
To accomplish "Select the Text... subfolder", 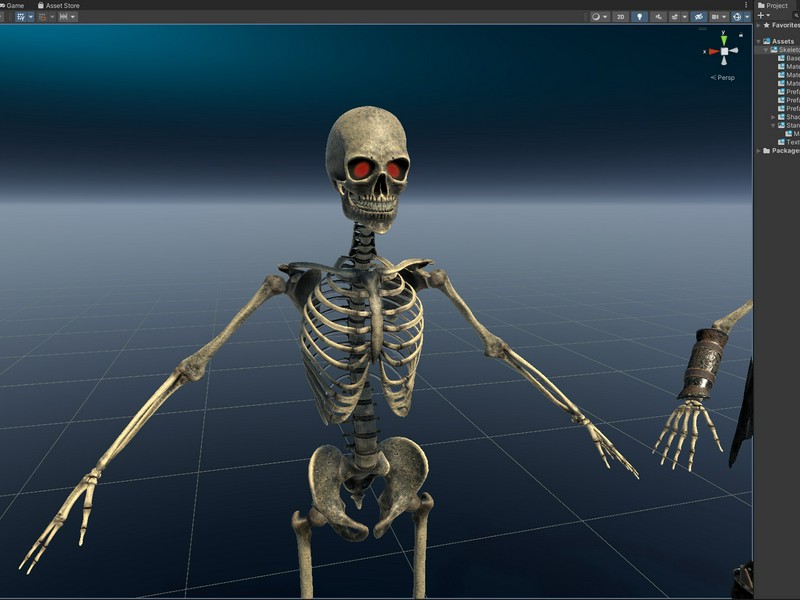I will [789, 142].
